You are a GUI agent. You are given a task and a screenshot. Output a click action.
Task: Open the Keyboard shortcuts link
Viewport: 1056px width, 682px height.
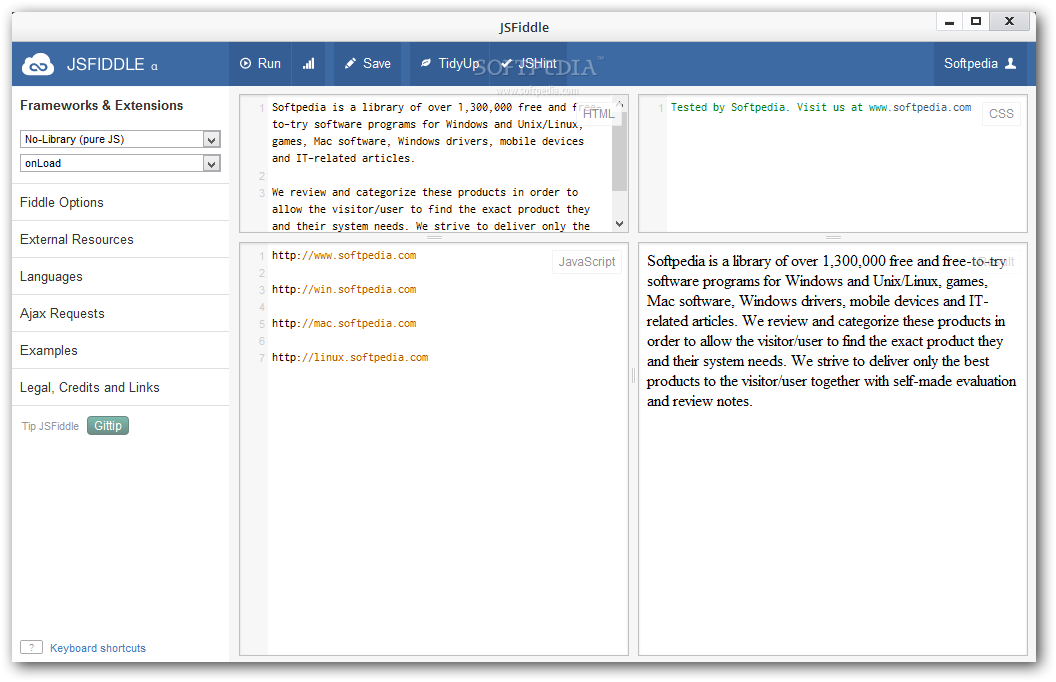point(98,648)
